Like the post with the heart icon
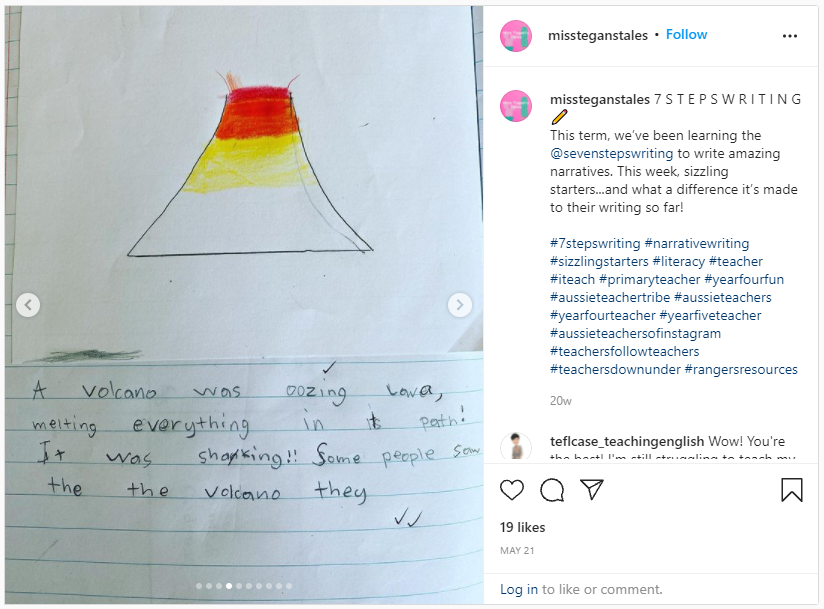 pos(511,490)
